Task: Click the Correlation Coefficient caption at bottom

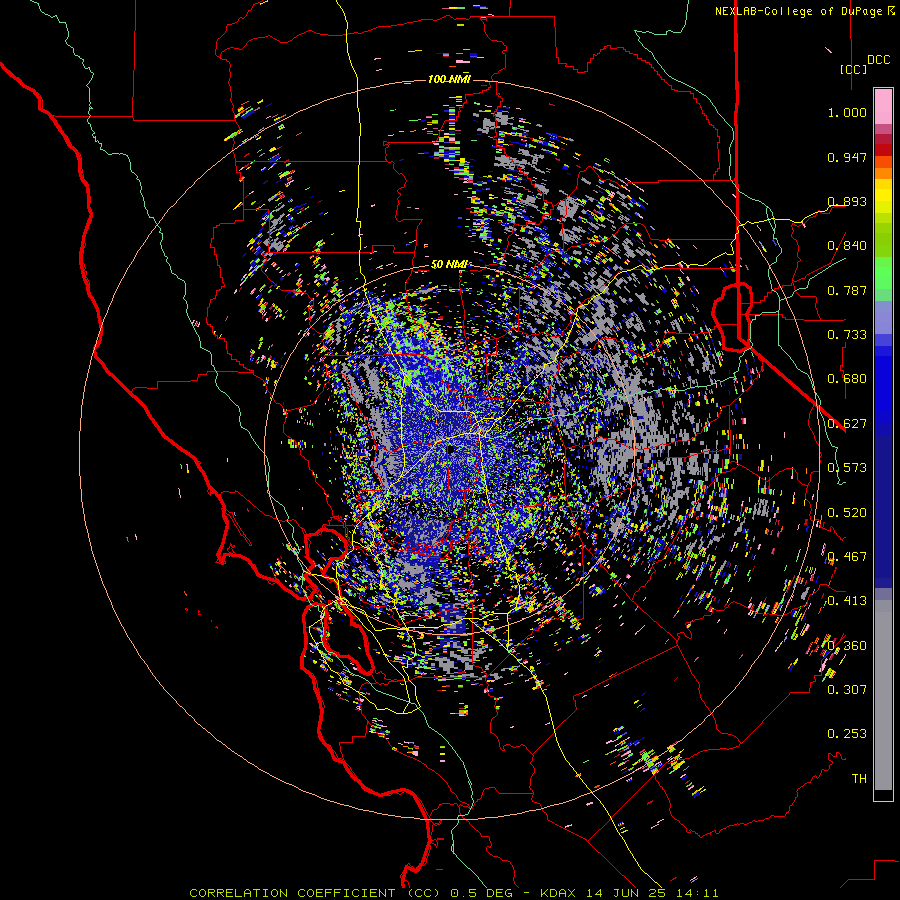Action: pyautogui.click(x=453, y=893)
